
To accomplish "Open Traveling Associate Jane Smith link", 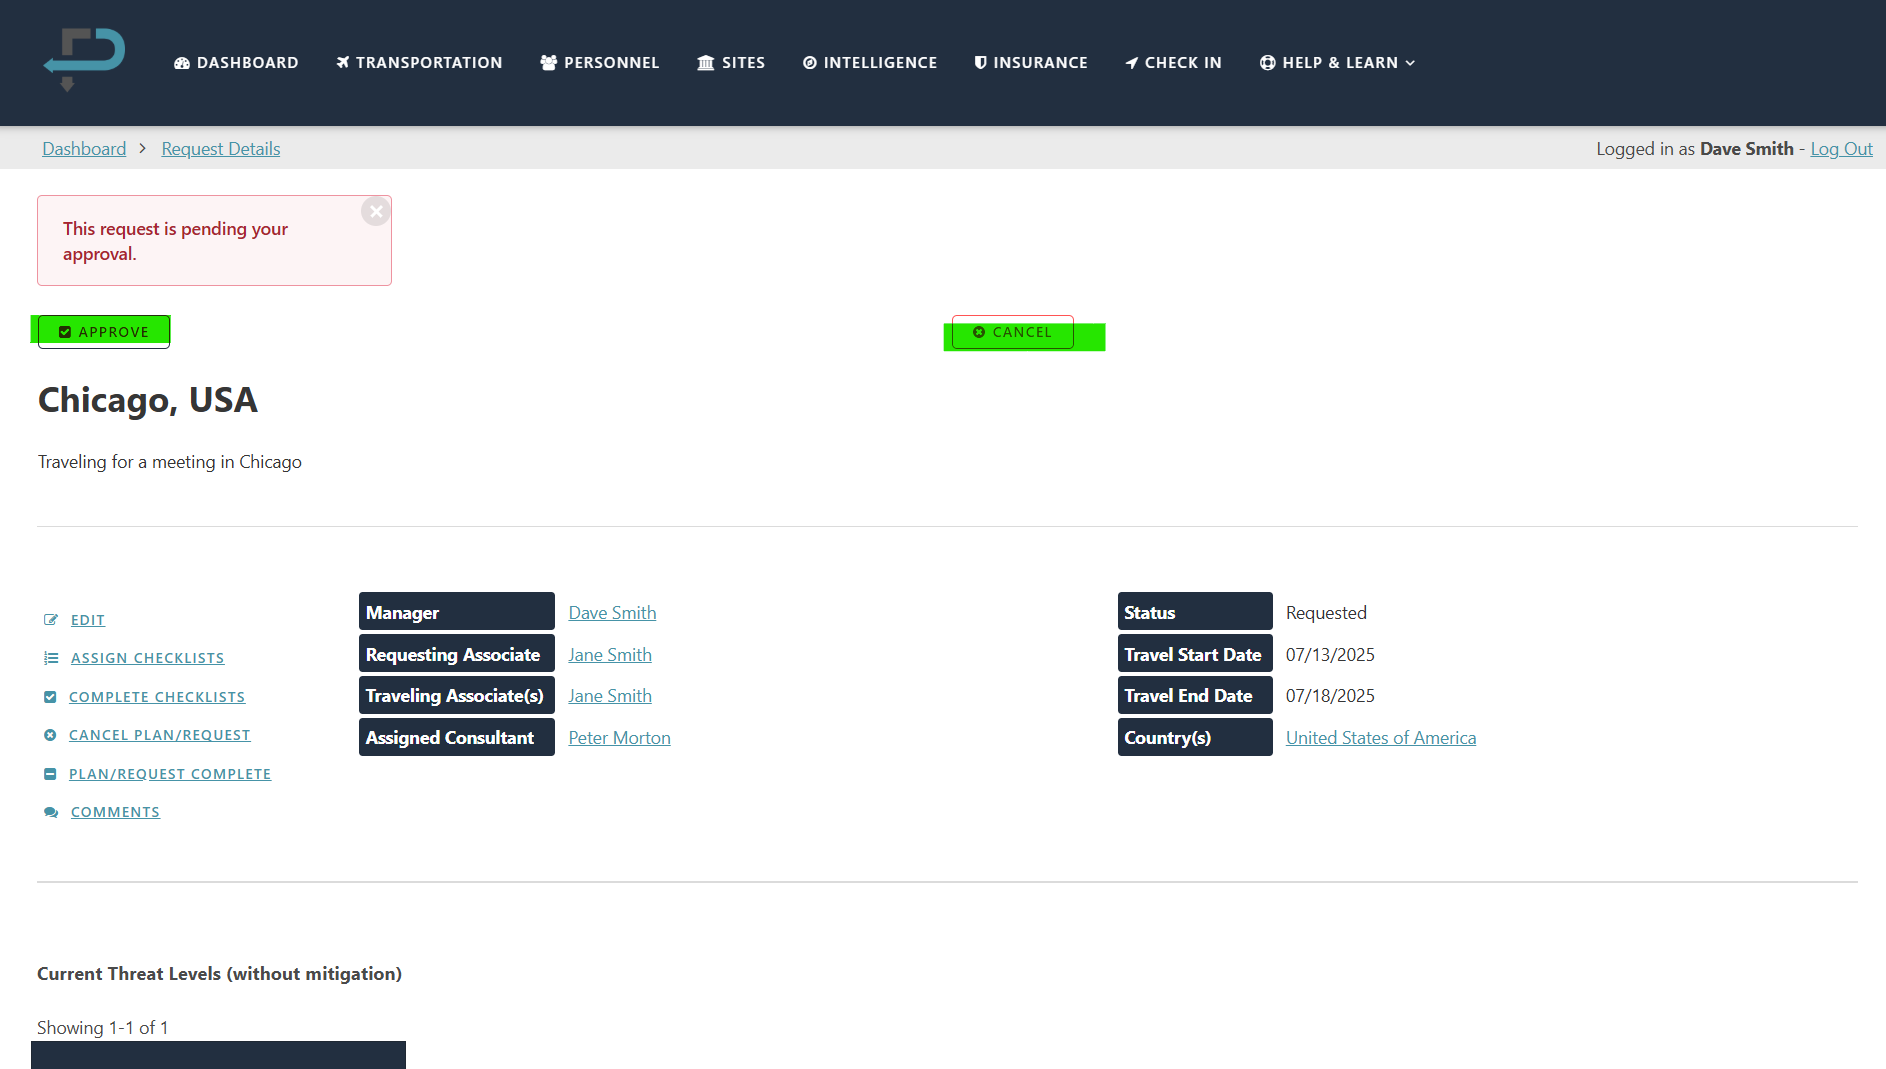I will [x=610, y=696].
